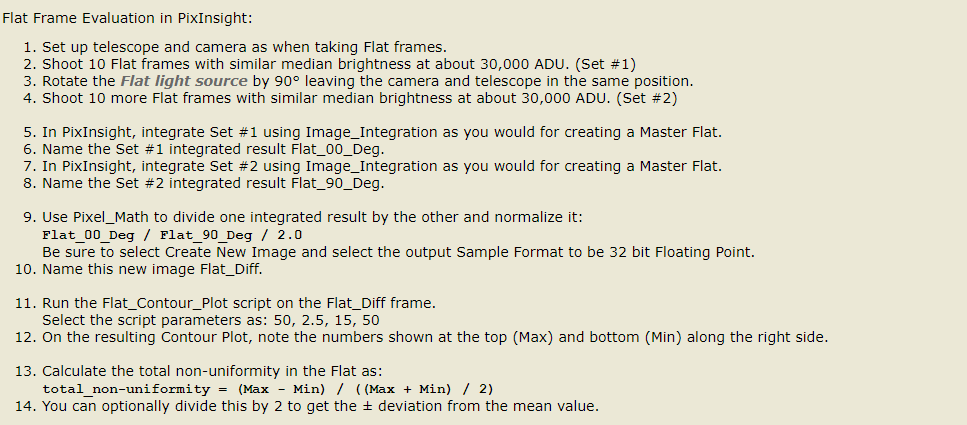Click the script parameters "50, 2.5, 15, 50"
Viewport: 967px width, 425px height.
pos(341,321)
